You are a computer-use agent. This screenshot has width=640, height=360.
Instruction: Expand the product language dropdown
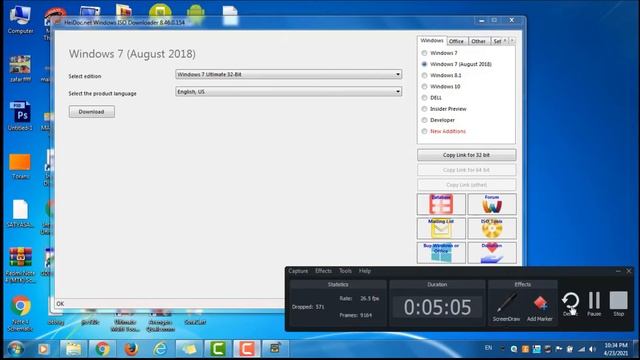coord(289,92)
